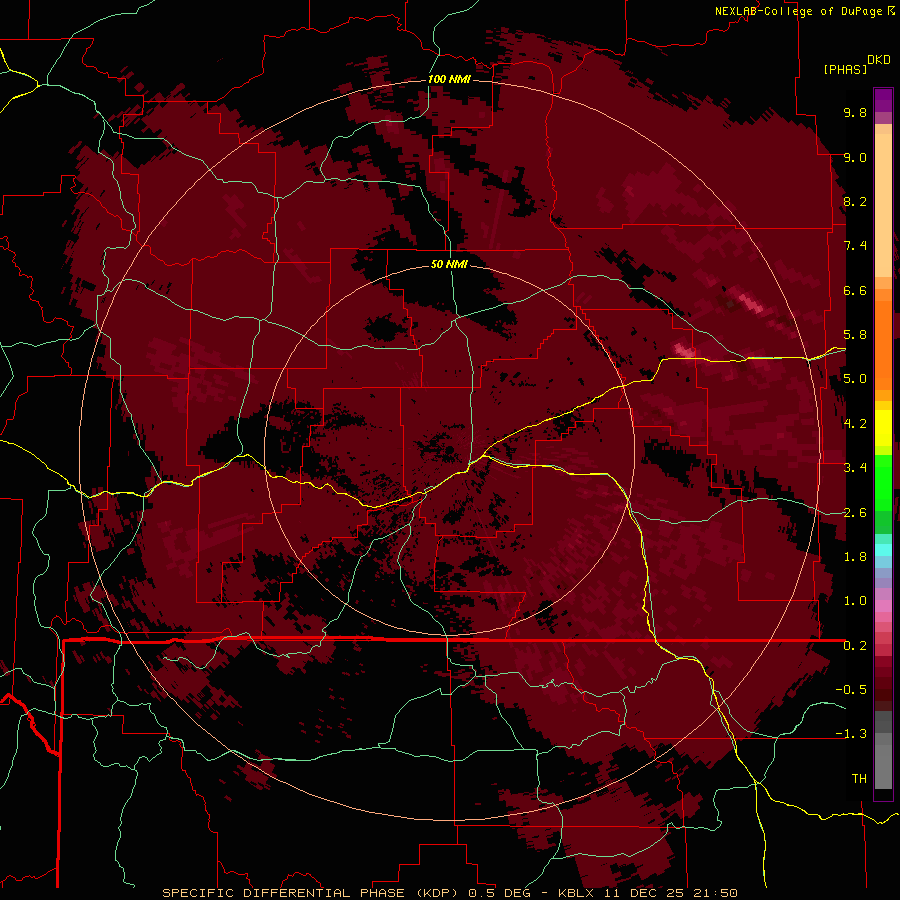Click the 9.8 value on the color scale
The width and height of the screenshot is (900, 900).
[855, 112]
